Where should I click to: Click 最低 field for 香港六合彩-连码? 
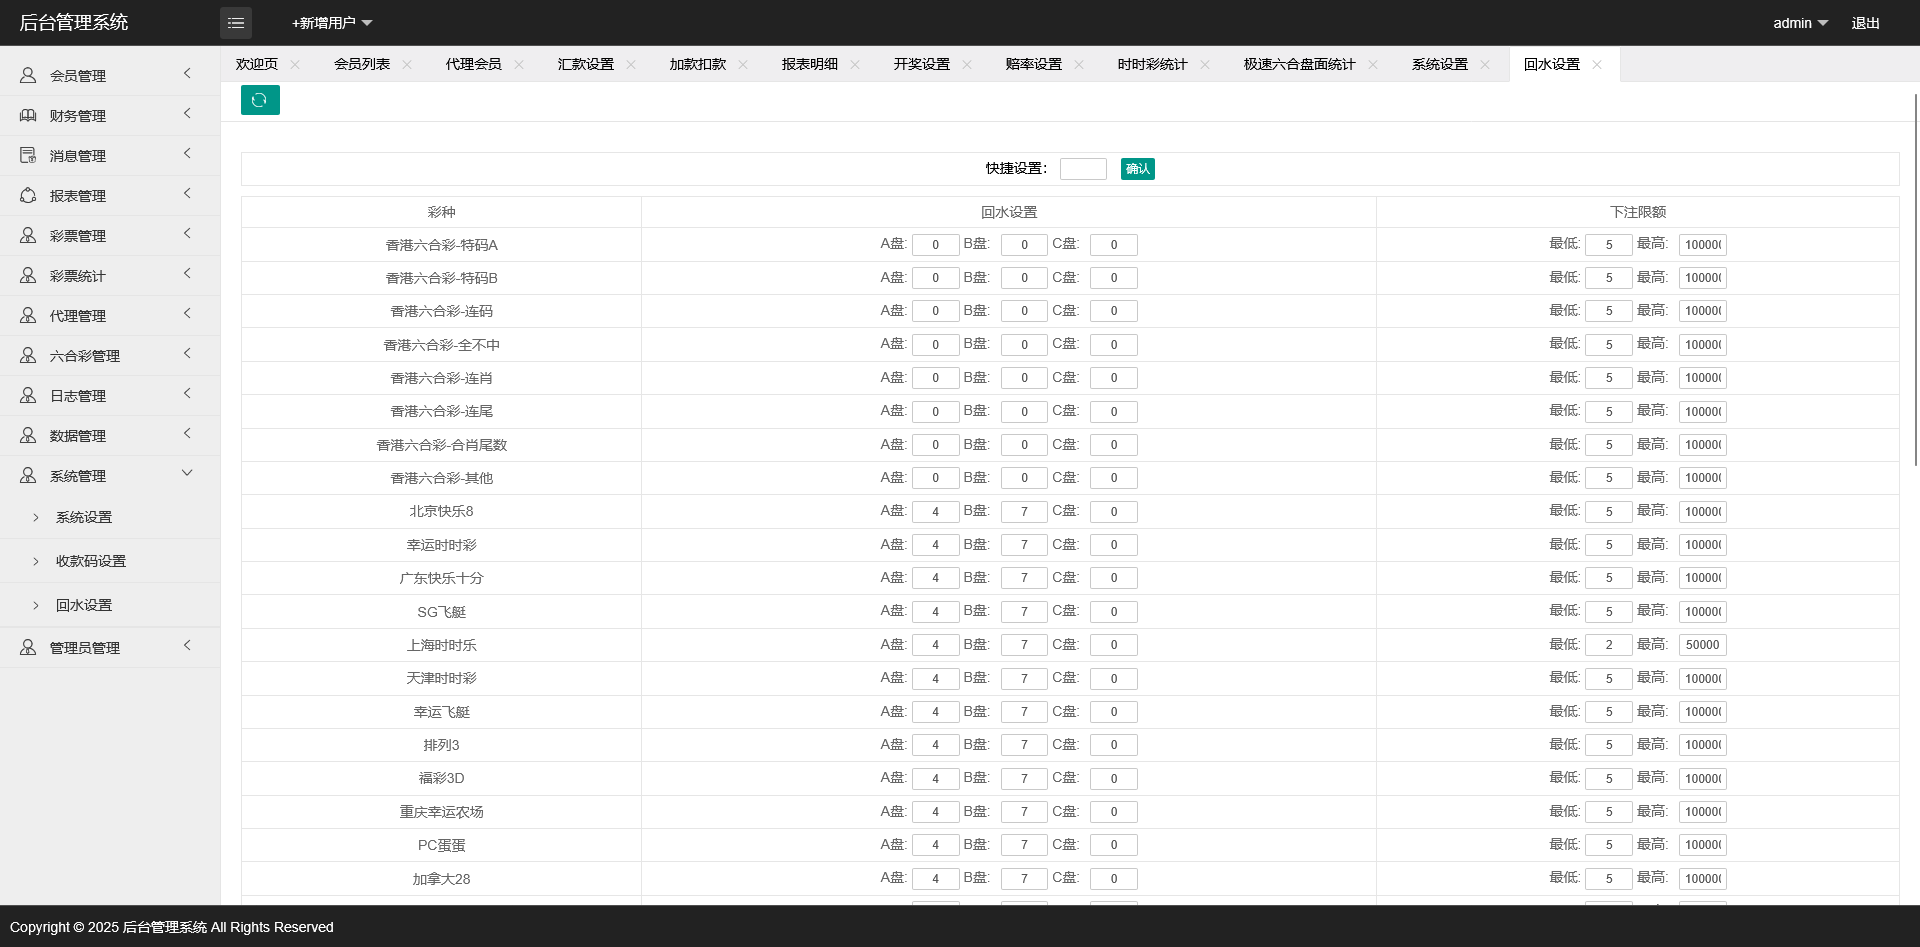click(1609, 311)
